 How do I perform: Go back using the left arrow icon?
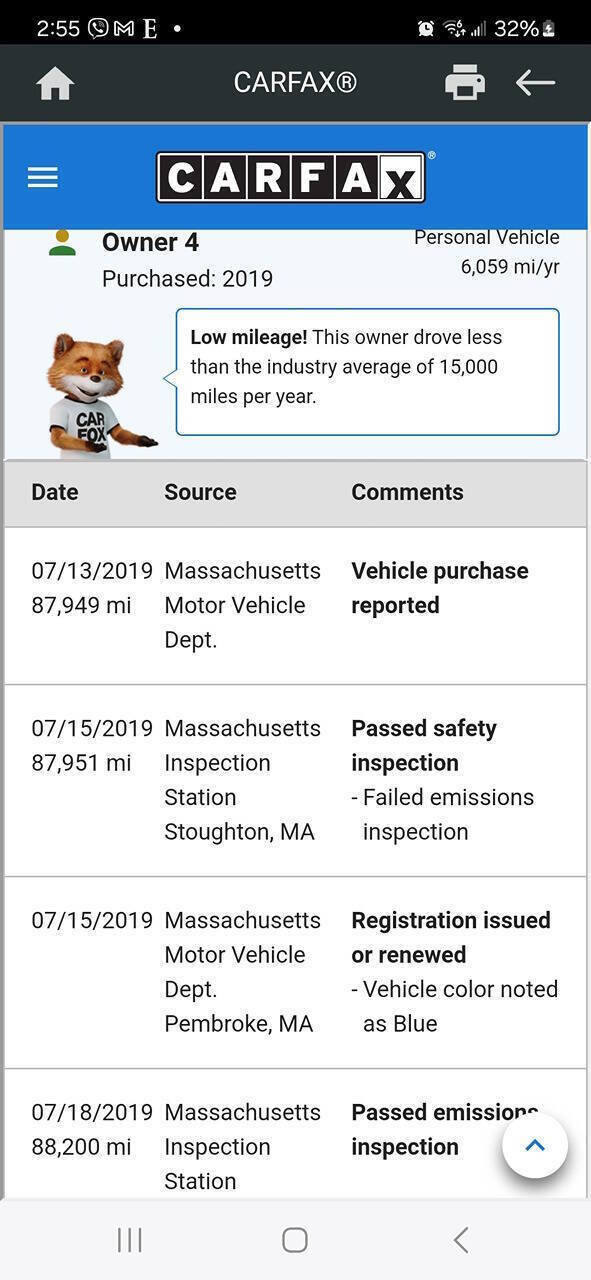535,83
